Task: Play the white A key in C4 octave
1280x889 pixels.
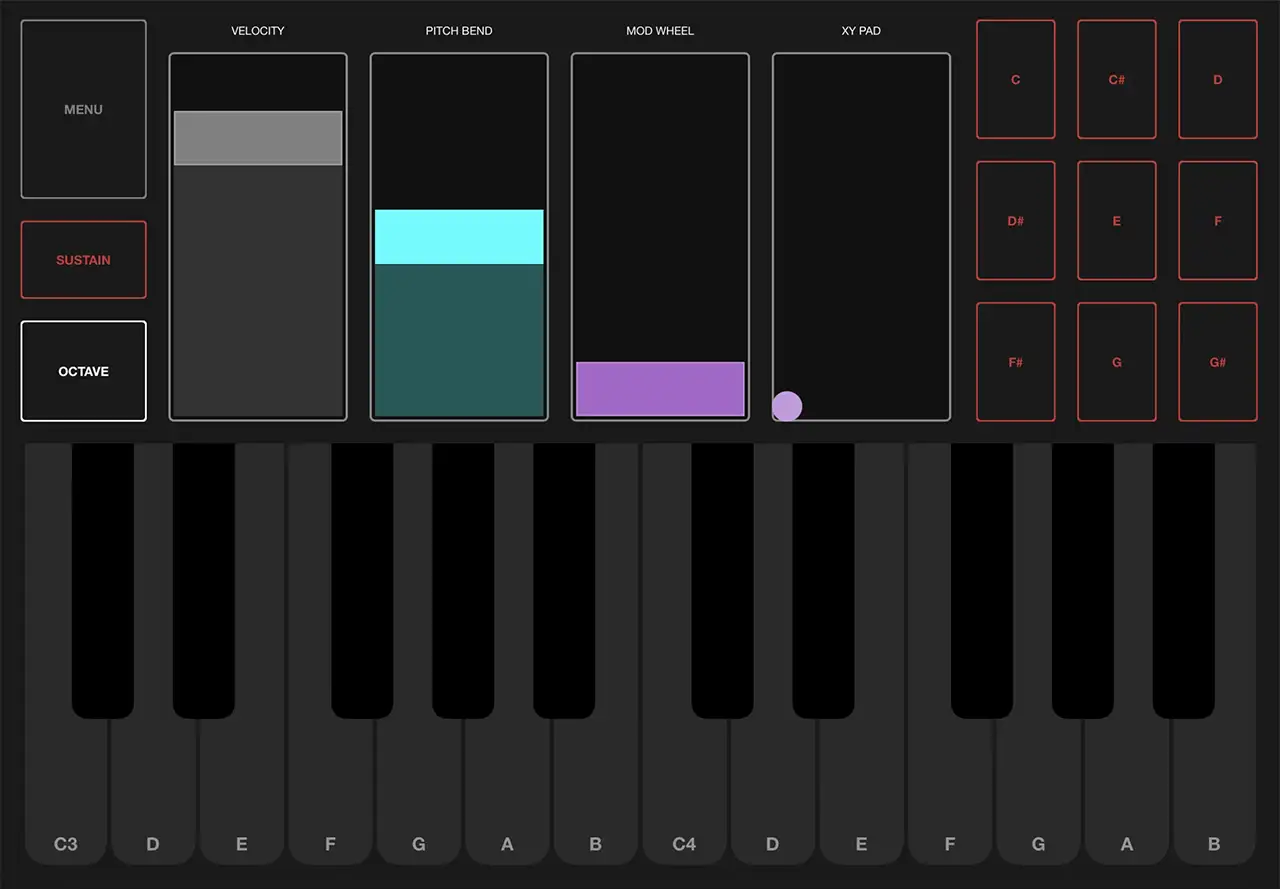Action: point(1126,790)
